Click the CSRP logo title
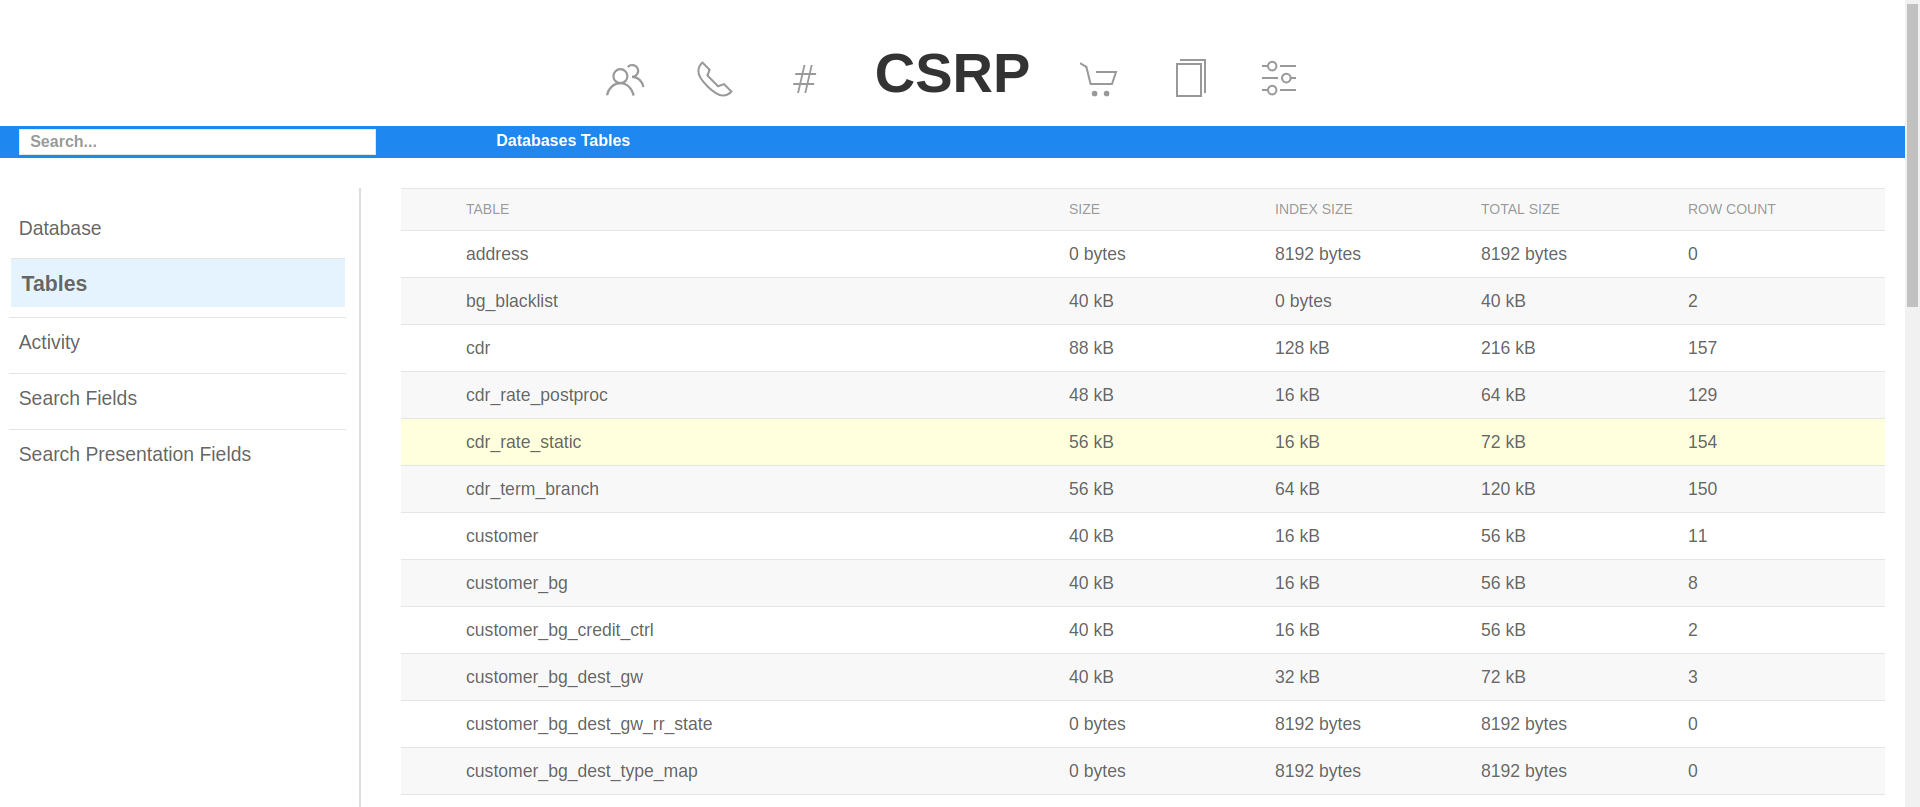The height and width of the screenshot is (807, 1920). pos(951,74)
